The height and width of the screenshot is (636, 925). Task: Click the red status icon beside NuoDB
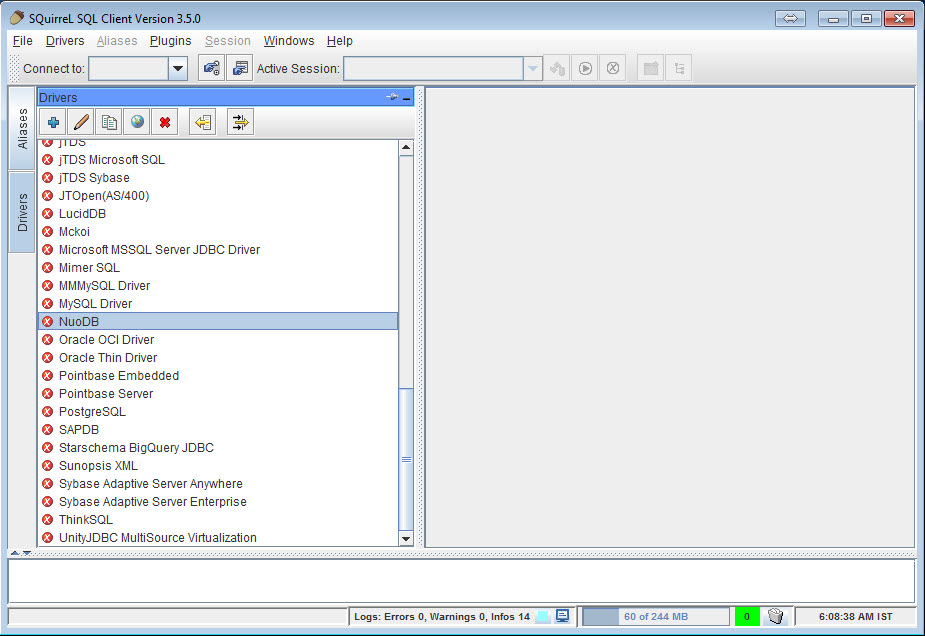(48, 322)
